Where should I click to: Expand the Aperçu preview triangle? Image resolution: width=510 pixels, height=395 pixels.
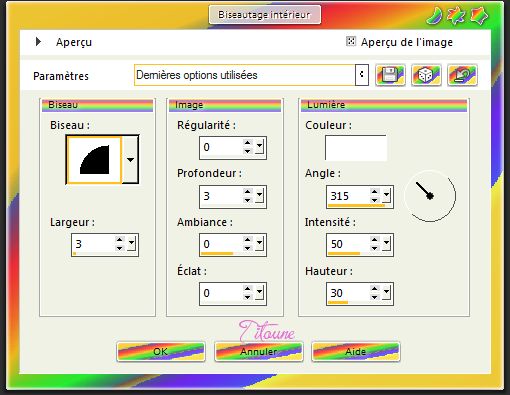coord(38,42)
